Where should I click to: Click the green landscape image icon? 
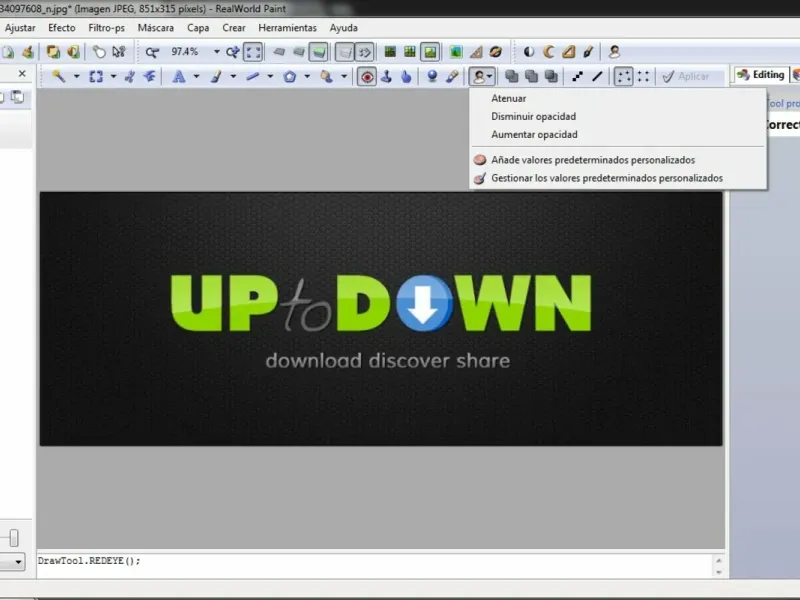[x=456, y=52]
